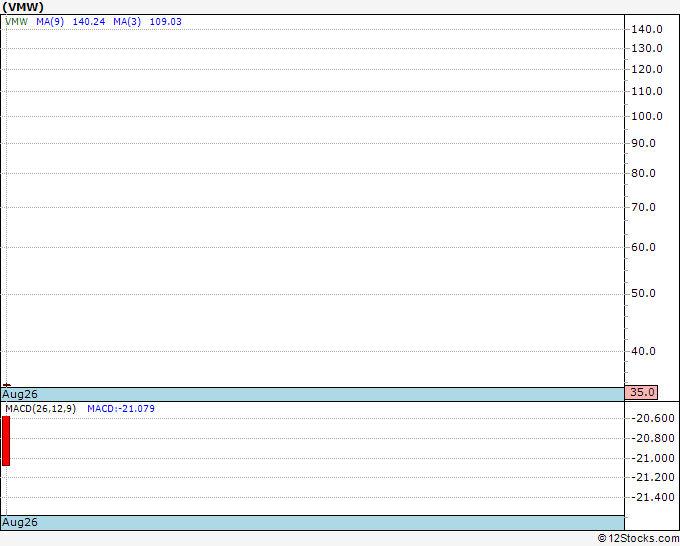Viewport: 680px width, 546px height.
Task: Click the 90.0 price axis label
Action: coord(643,144)
